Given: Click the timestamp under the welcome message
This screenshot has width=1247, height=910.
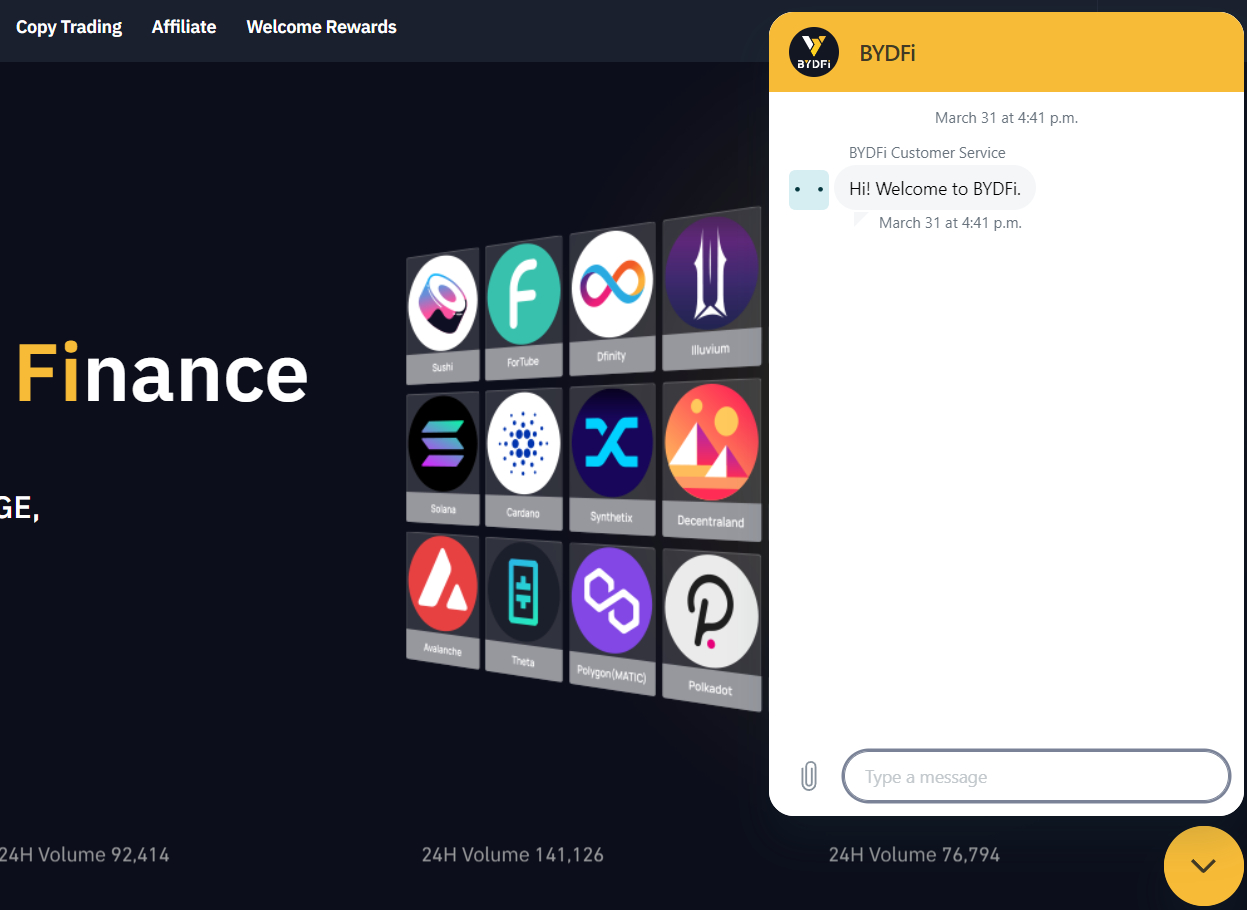Looking at the screenshot, I should (950, 223).
